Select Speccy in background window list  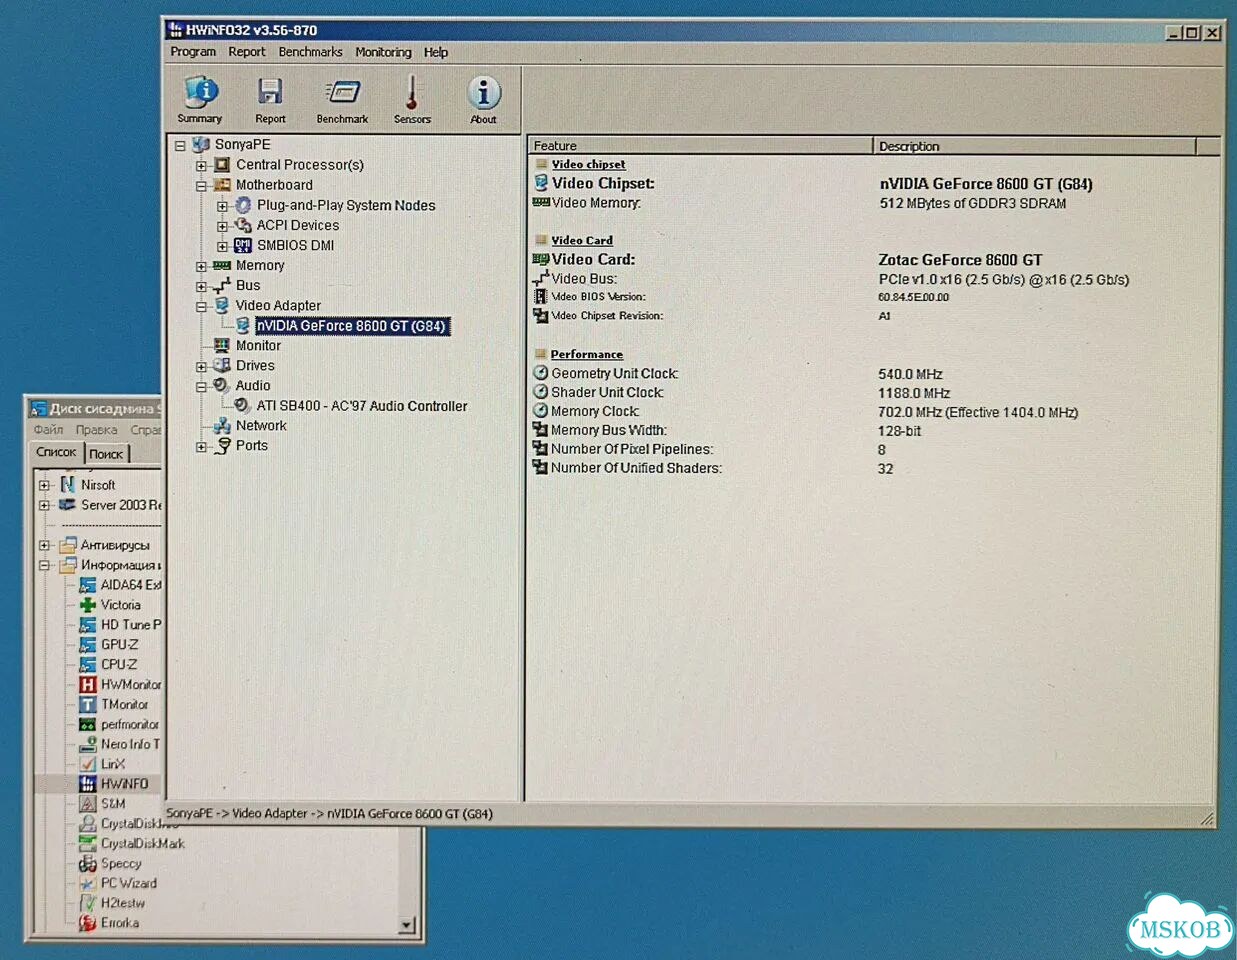pyautogui.click(x=121, y=864)
